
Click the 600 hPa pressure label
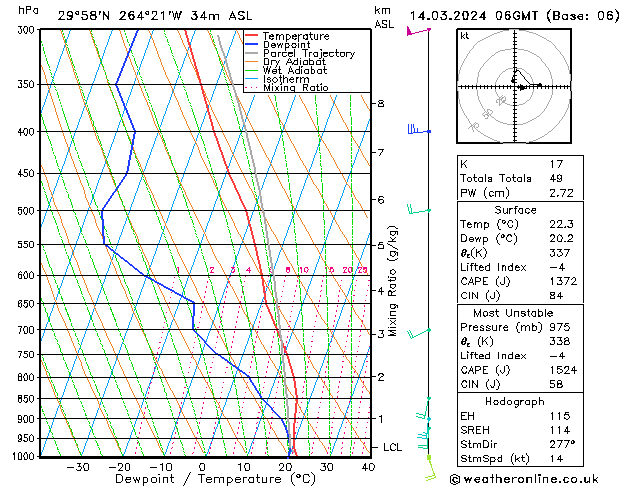click(28, 275)
